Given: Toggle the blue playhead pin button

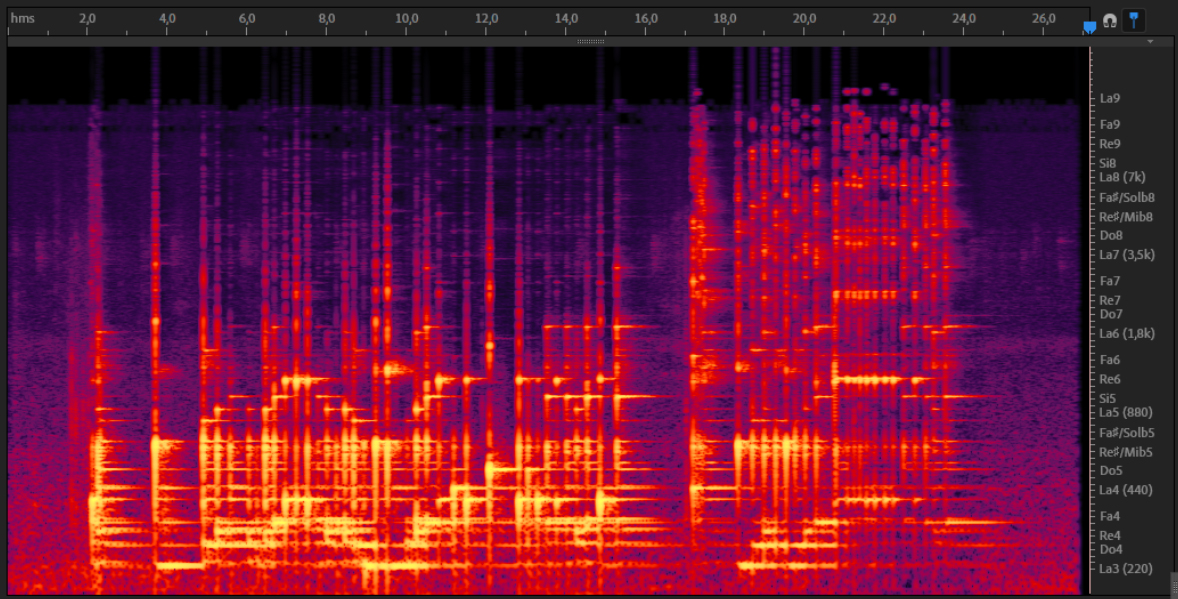Looking at the screenshot, I should coord(1134,19).
